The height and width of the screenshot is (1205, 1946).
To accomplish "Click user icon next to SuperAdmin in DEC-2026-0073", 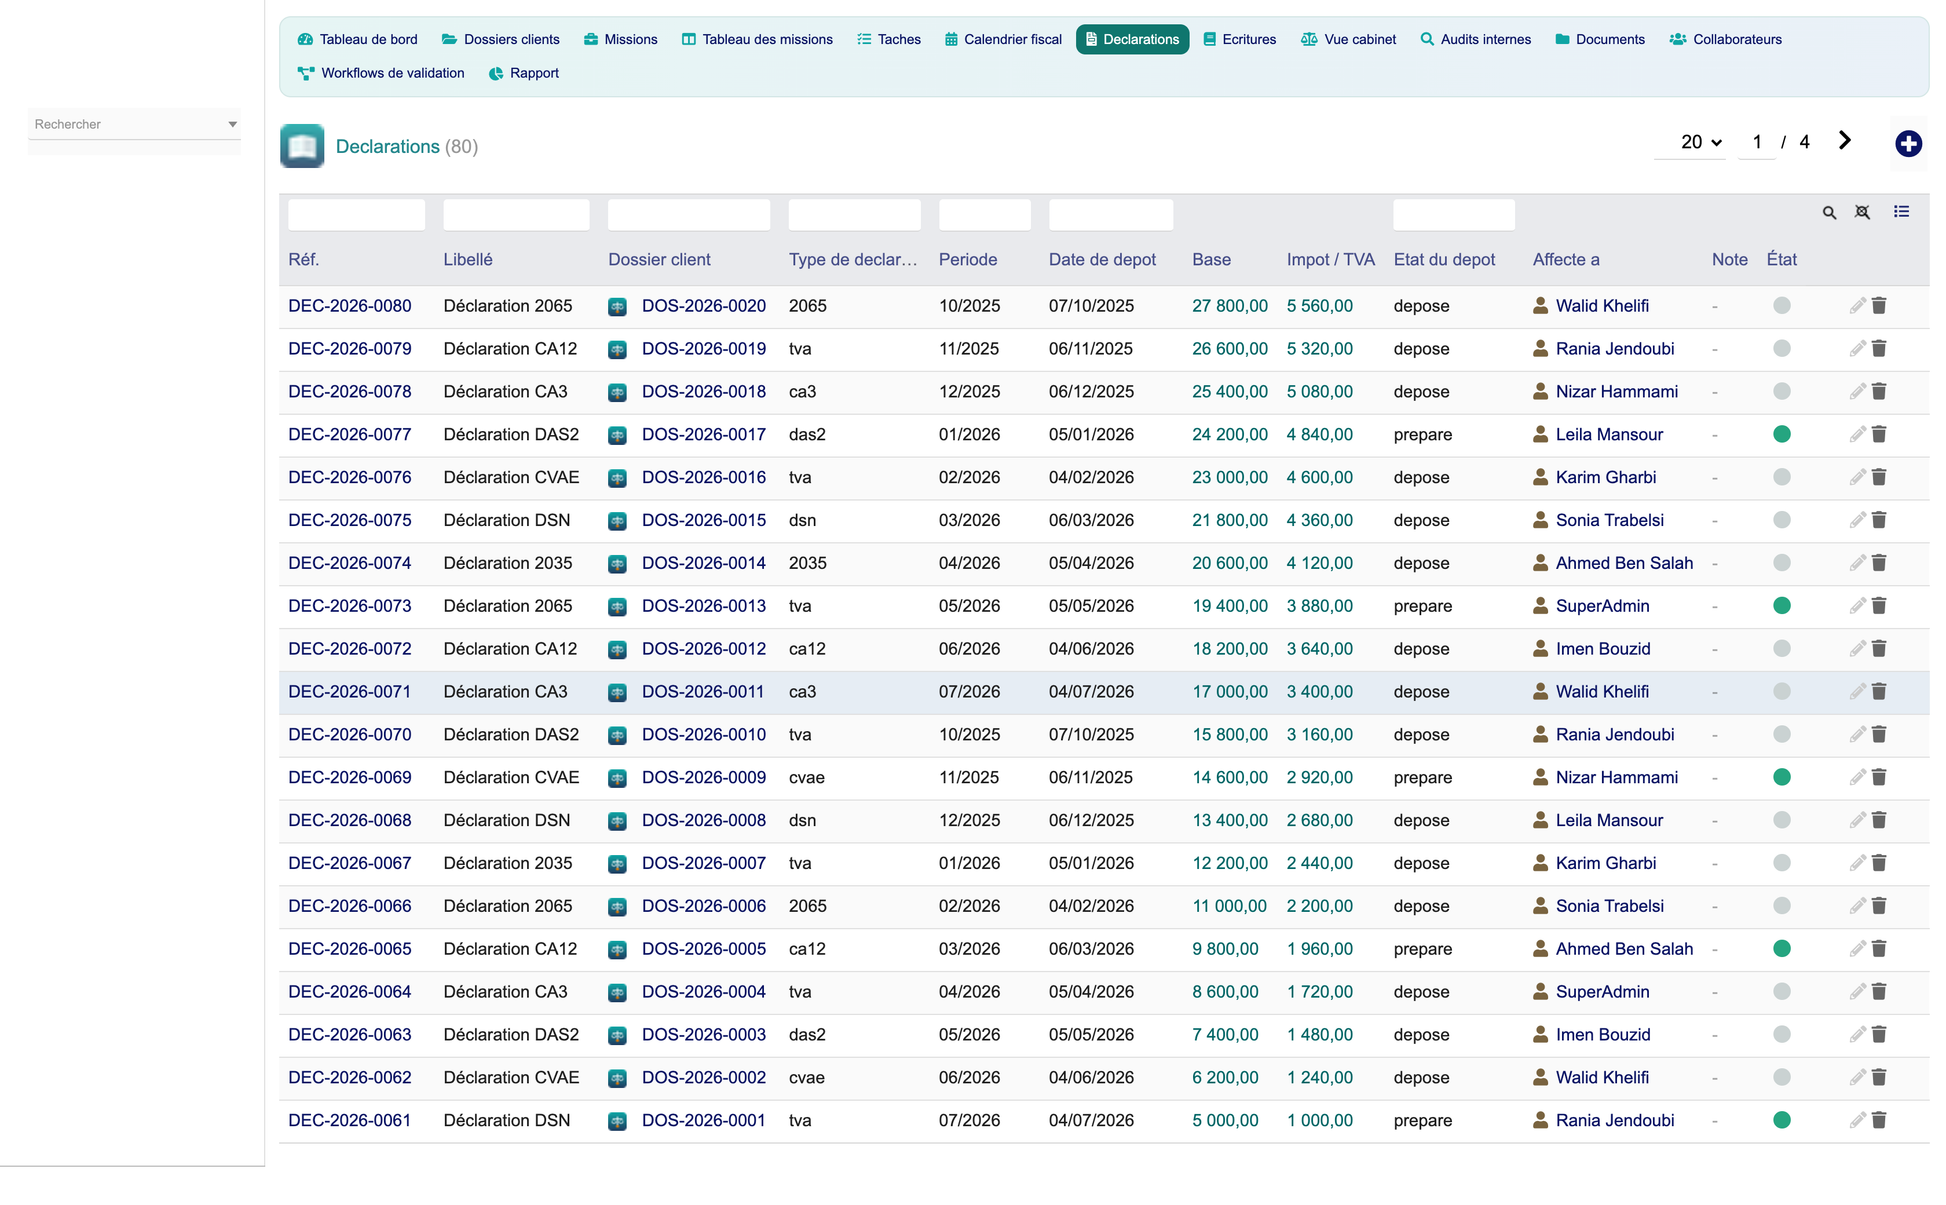I will [1540, 606].
